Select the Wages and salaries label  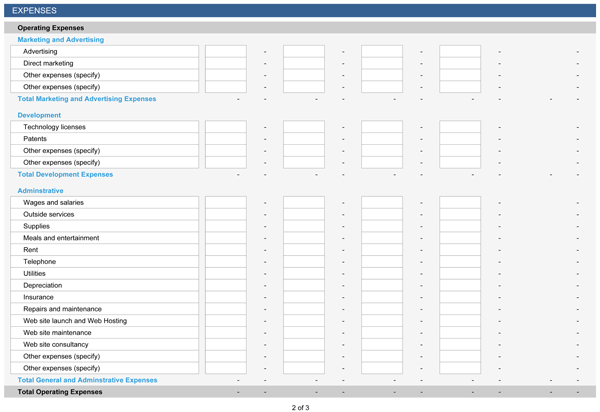click(53, 203)
